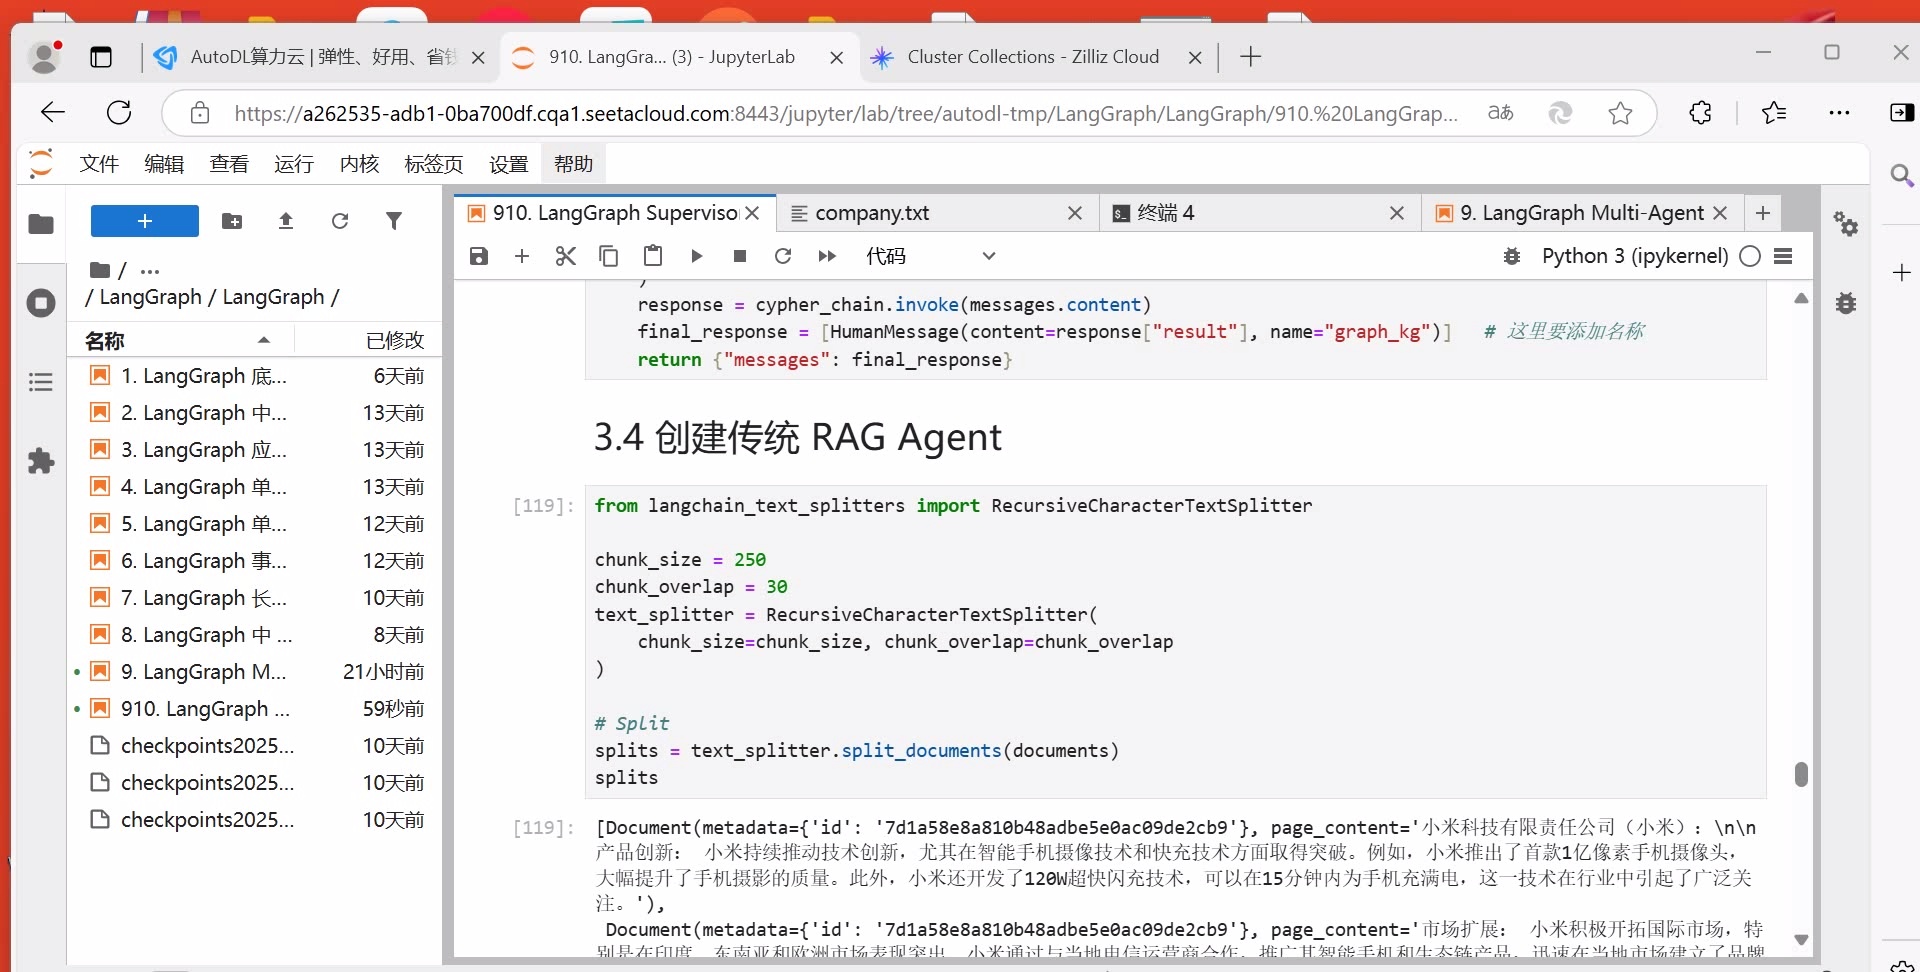1920x972 pixels.
Task: Interrupt the kernel with the stop icon
Action: coord(740,256)
